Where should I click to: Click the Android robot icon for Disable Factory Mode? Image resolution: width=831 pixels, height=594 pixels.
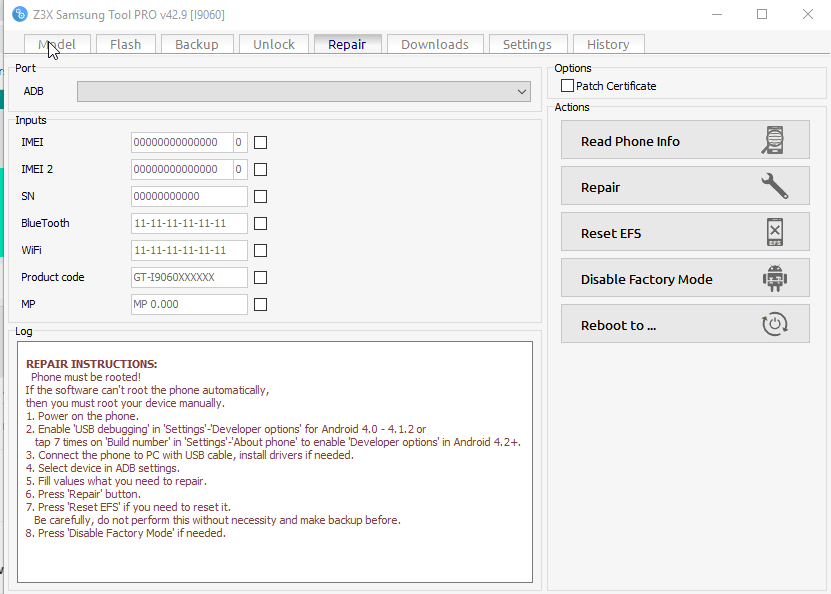click(x=773, y=278)
